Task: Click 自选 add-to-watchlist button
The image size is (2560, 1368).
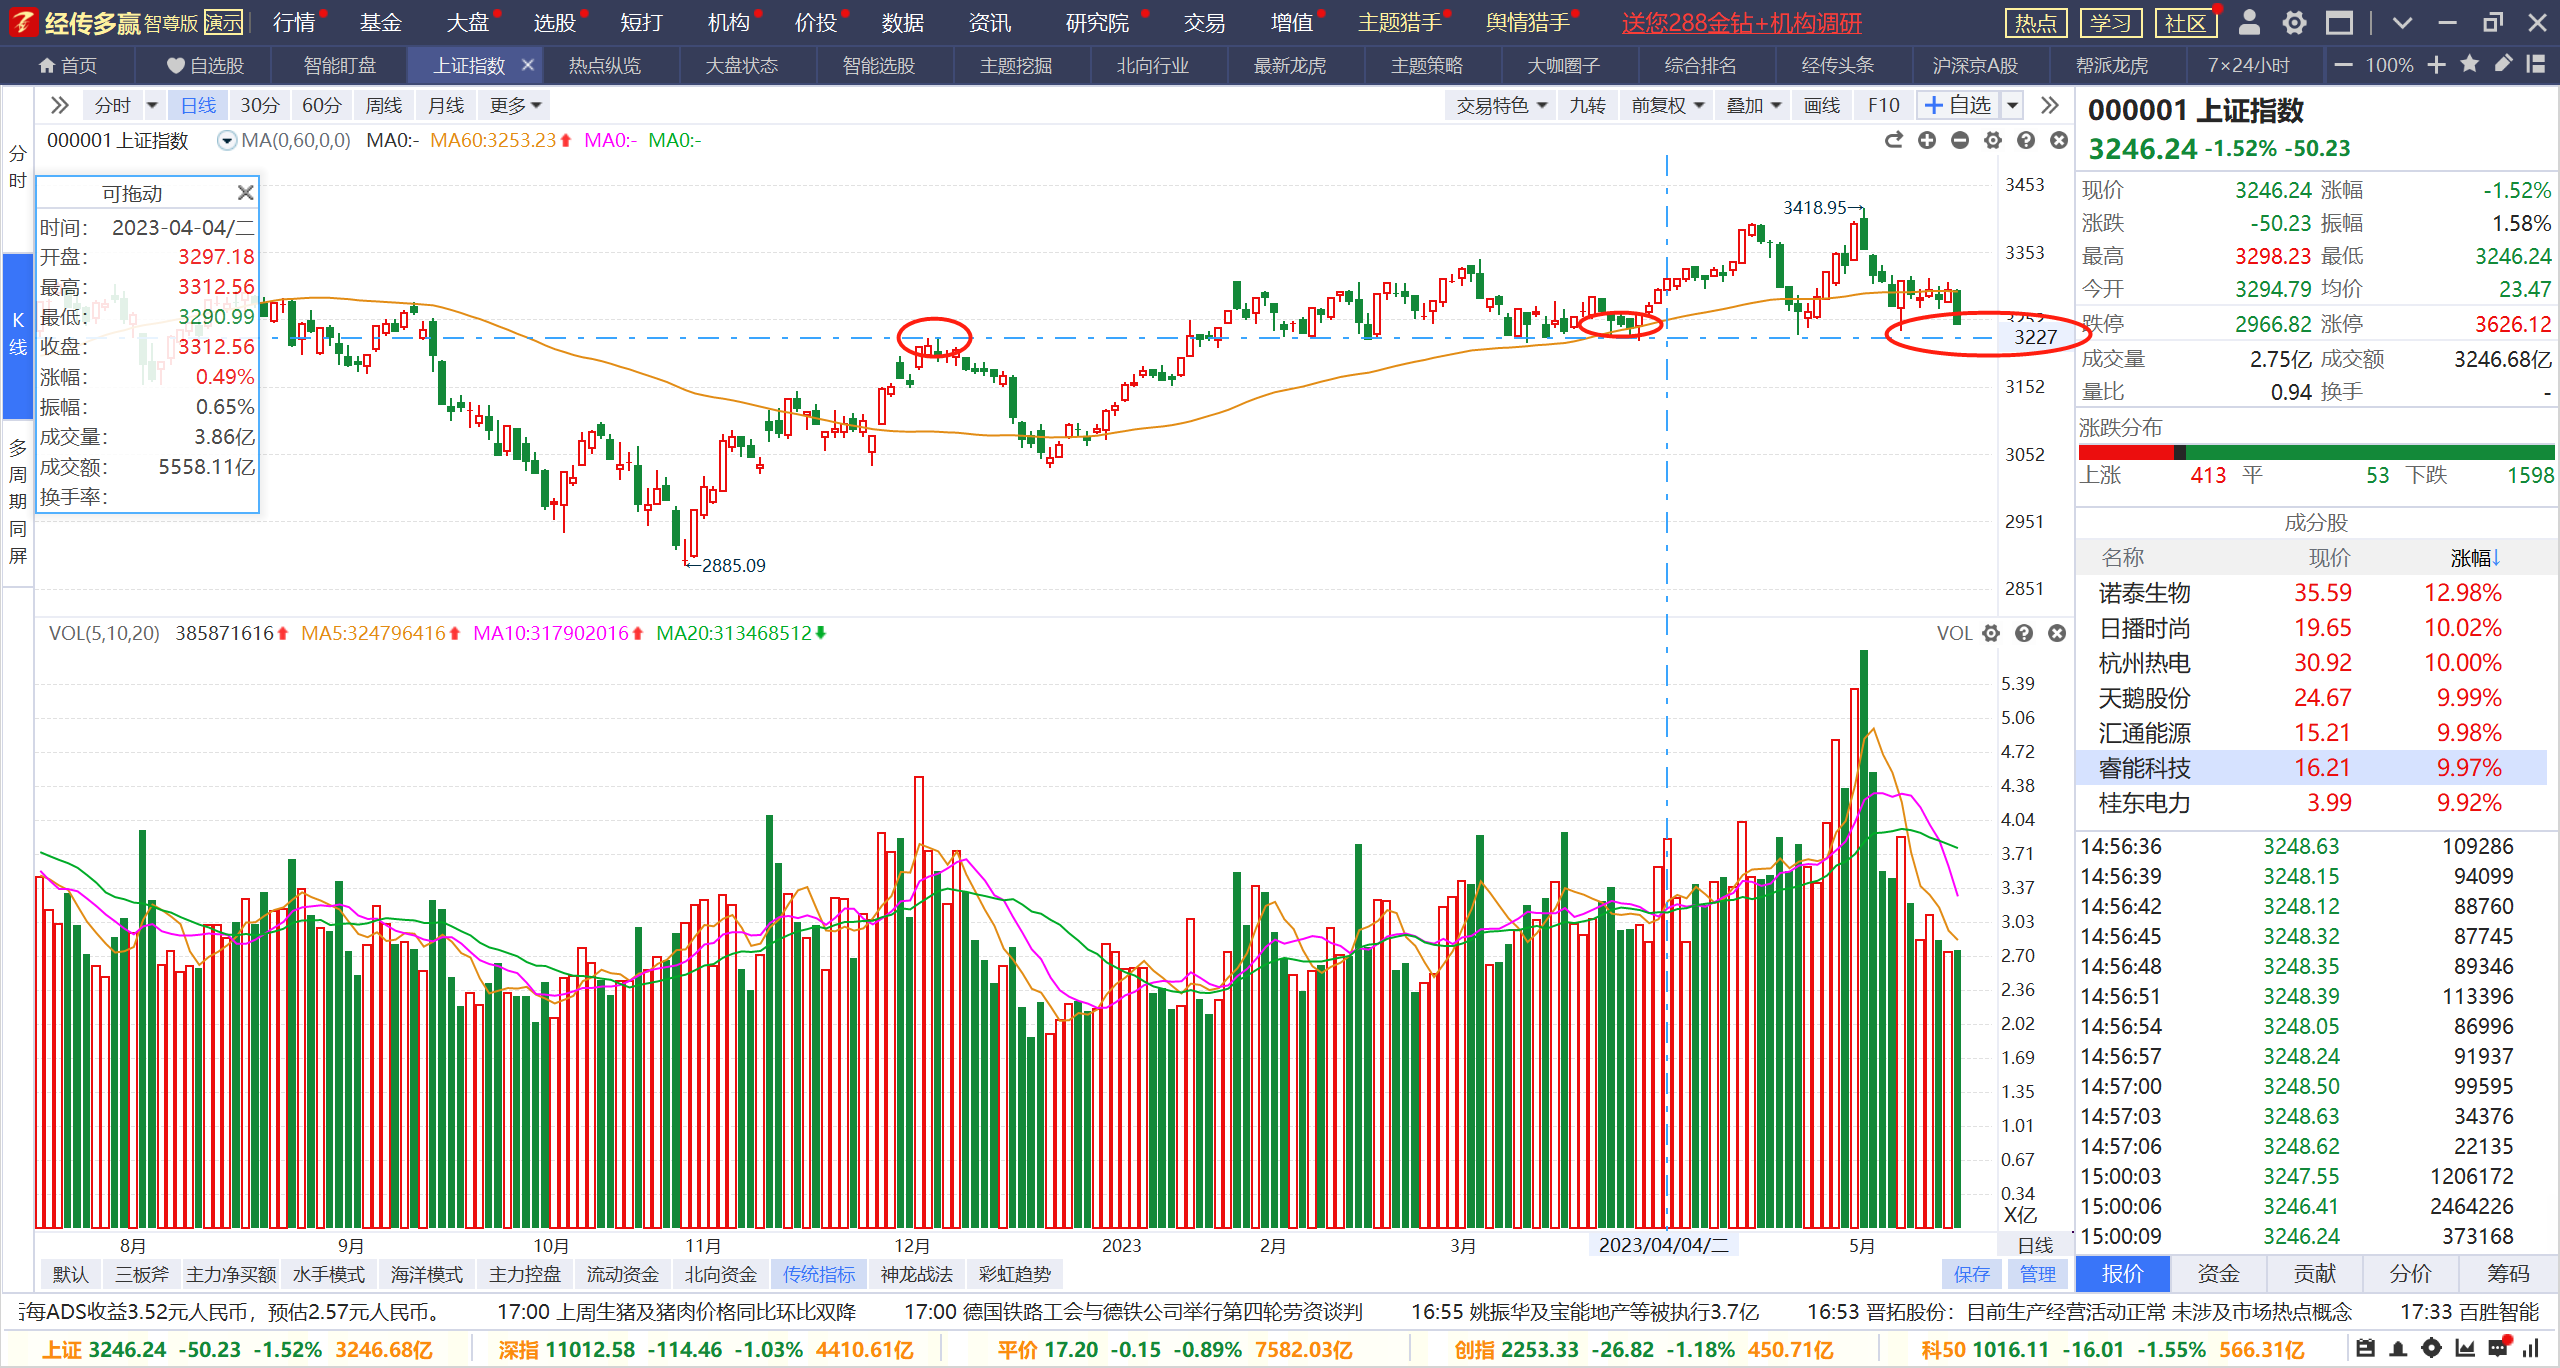Action: point(1958,105)
